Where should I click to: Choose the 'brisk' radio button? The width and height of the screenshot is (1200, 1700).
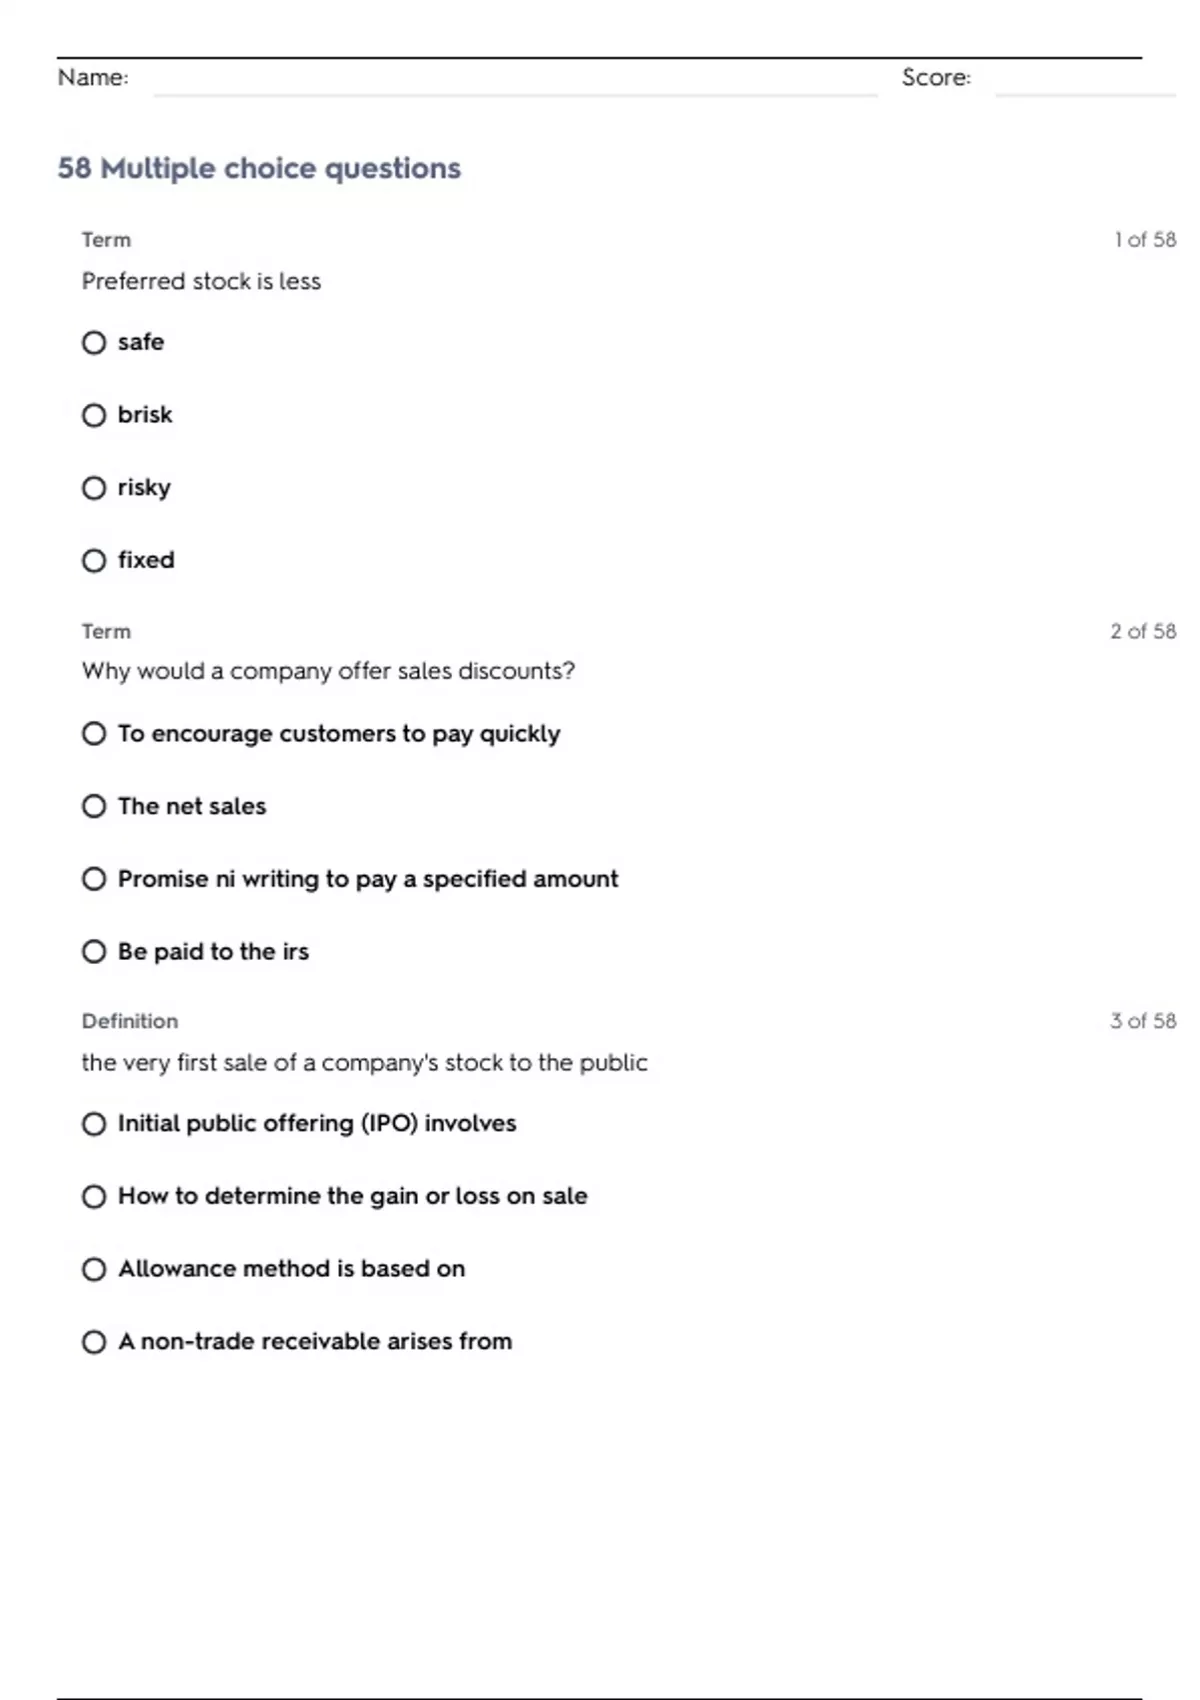coord(94,415)
